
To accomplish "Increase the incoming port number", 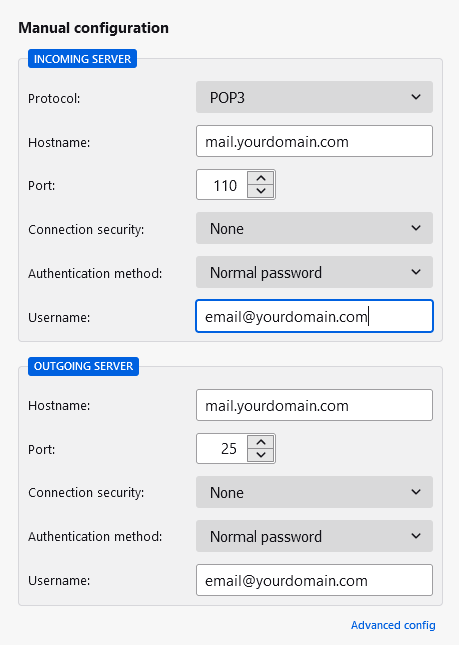I will coord(261,179).
